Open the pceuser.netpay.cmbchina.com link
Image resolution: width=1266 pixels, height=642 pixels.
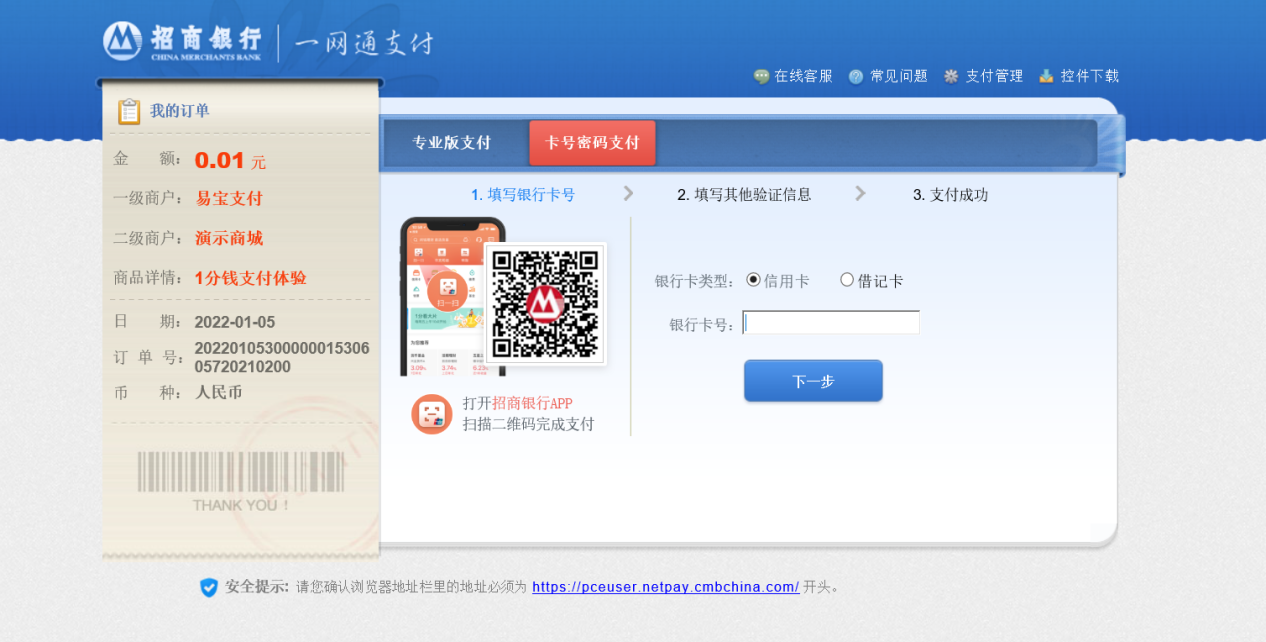[x=665, y=588]
